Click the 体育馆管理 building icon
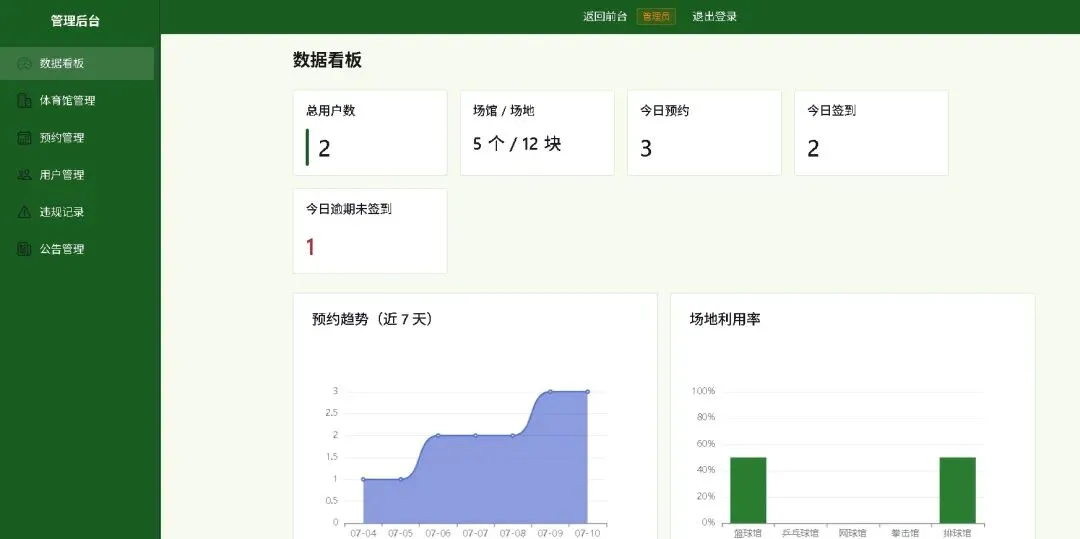The width and height of the screenshot is (1080, 539). coord(24,101)
